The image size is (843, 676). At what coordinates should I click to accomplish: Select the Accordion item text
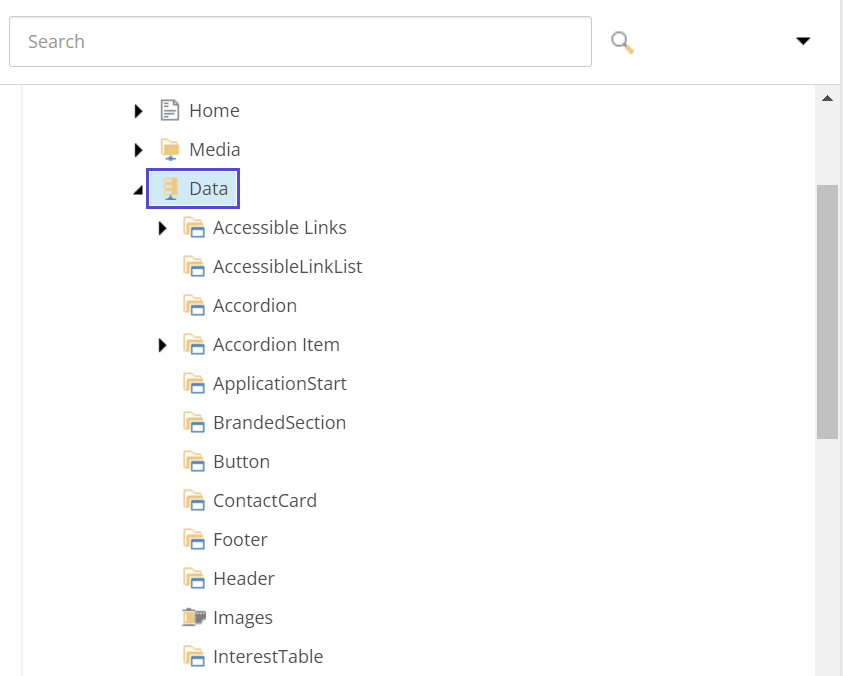pyautogui.click(x=255, y=305)
